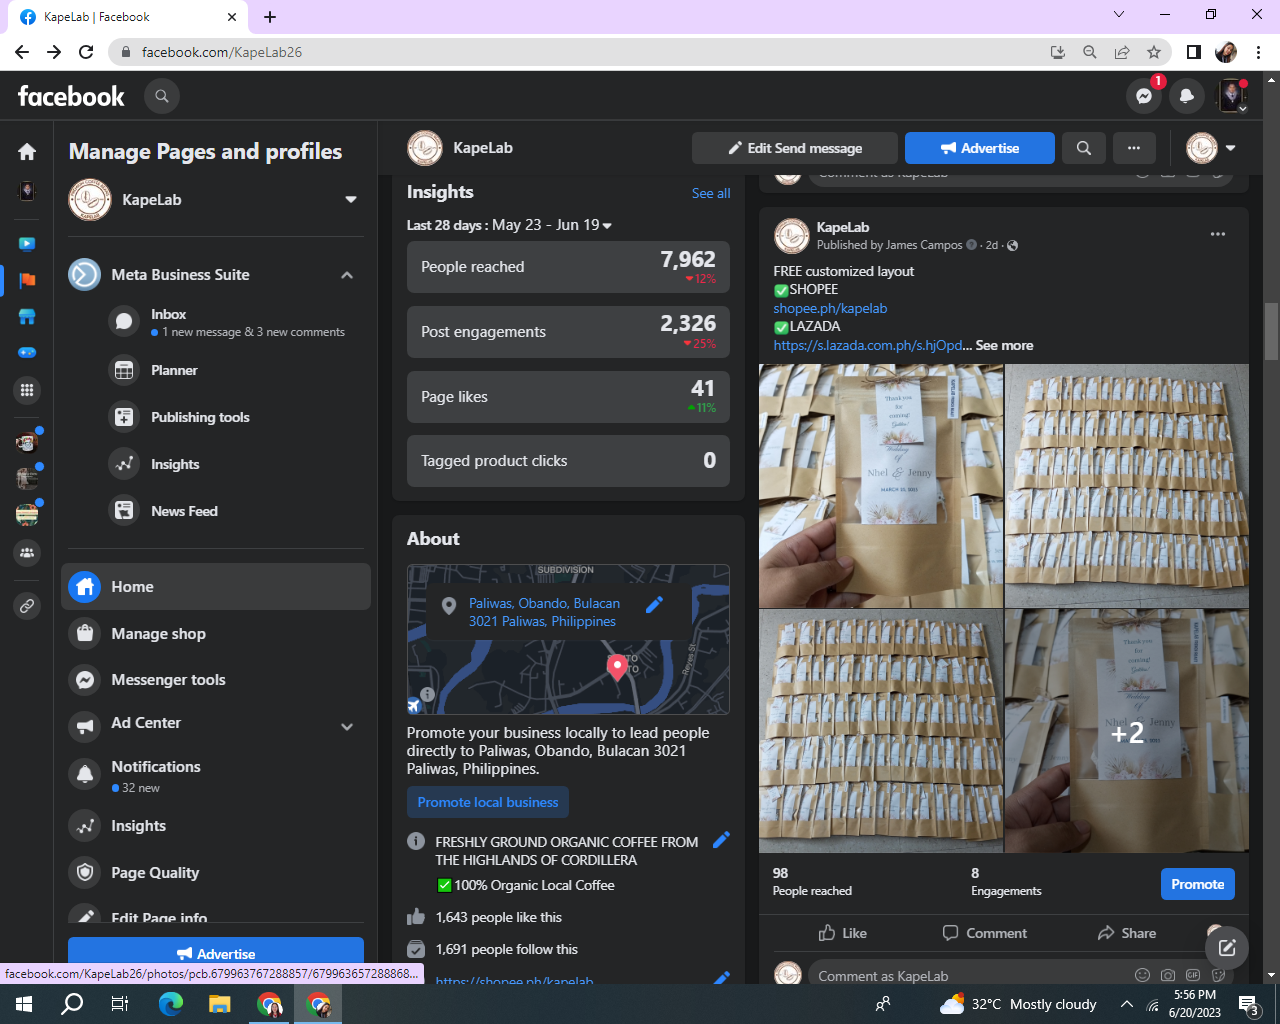Launch Microsoft Edge from the taskbar
The height and width of the screenshot is (1024, 1280).
coord(171,1004)
